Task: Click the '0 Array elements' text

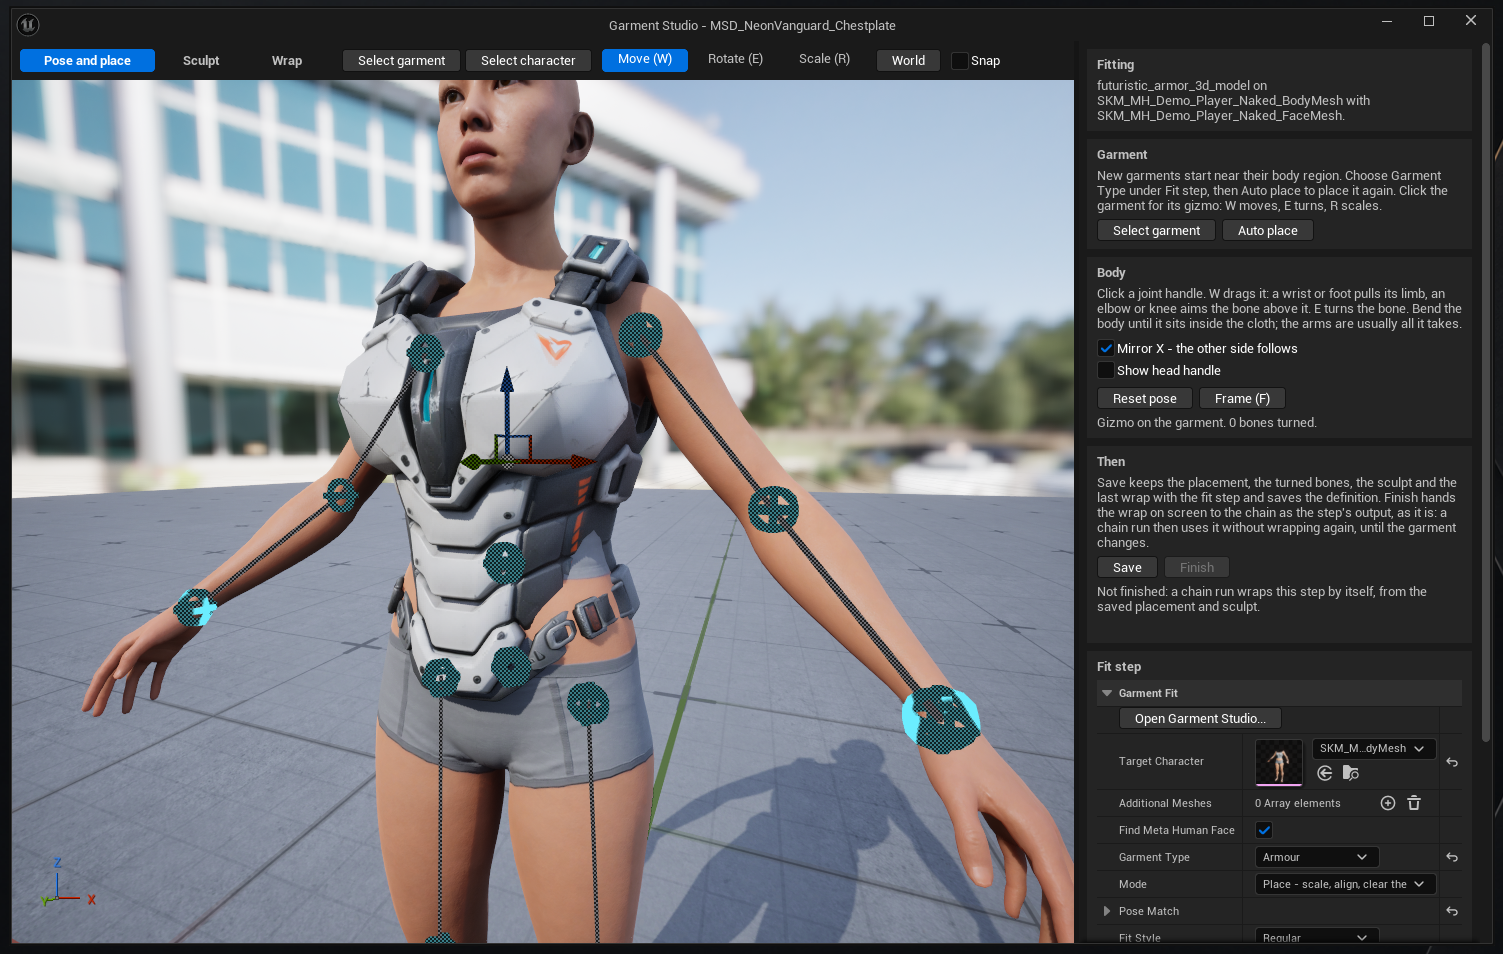Action: [1297, 803]
